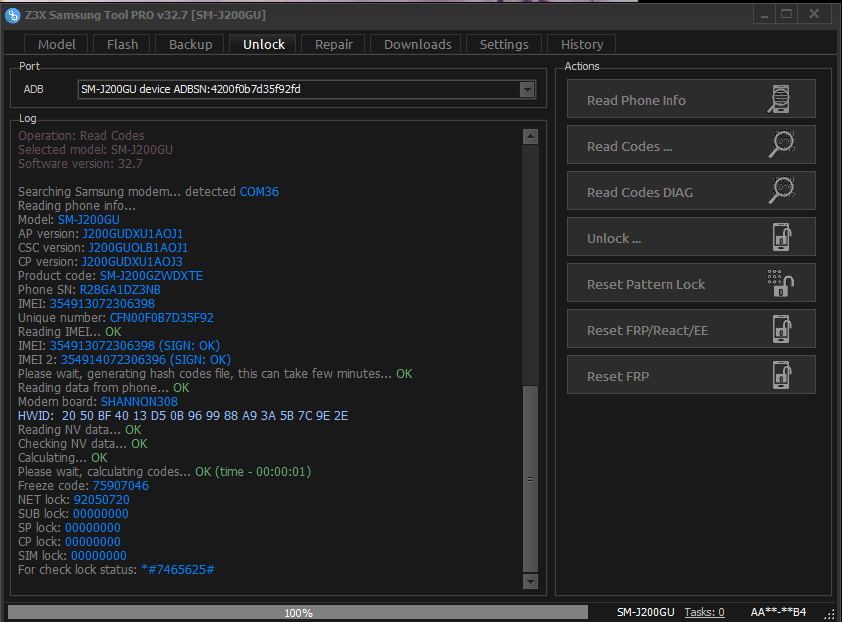The height and width of the screenshot is (622, 842).
Task: Click the Reset FRP button label
Action: click(618, 377)
